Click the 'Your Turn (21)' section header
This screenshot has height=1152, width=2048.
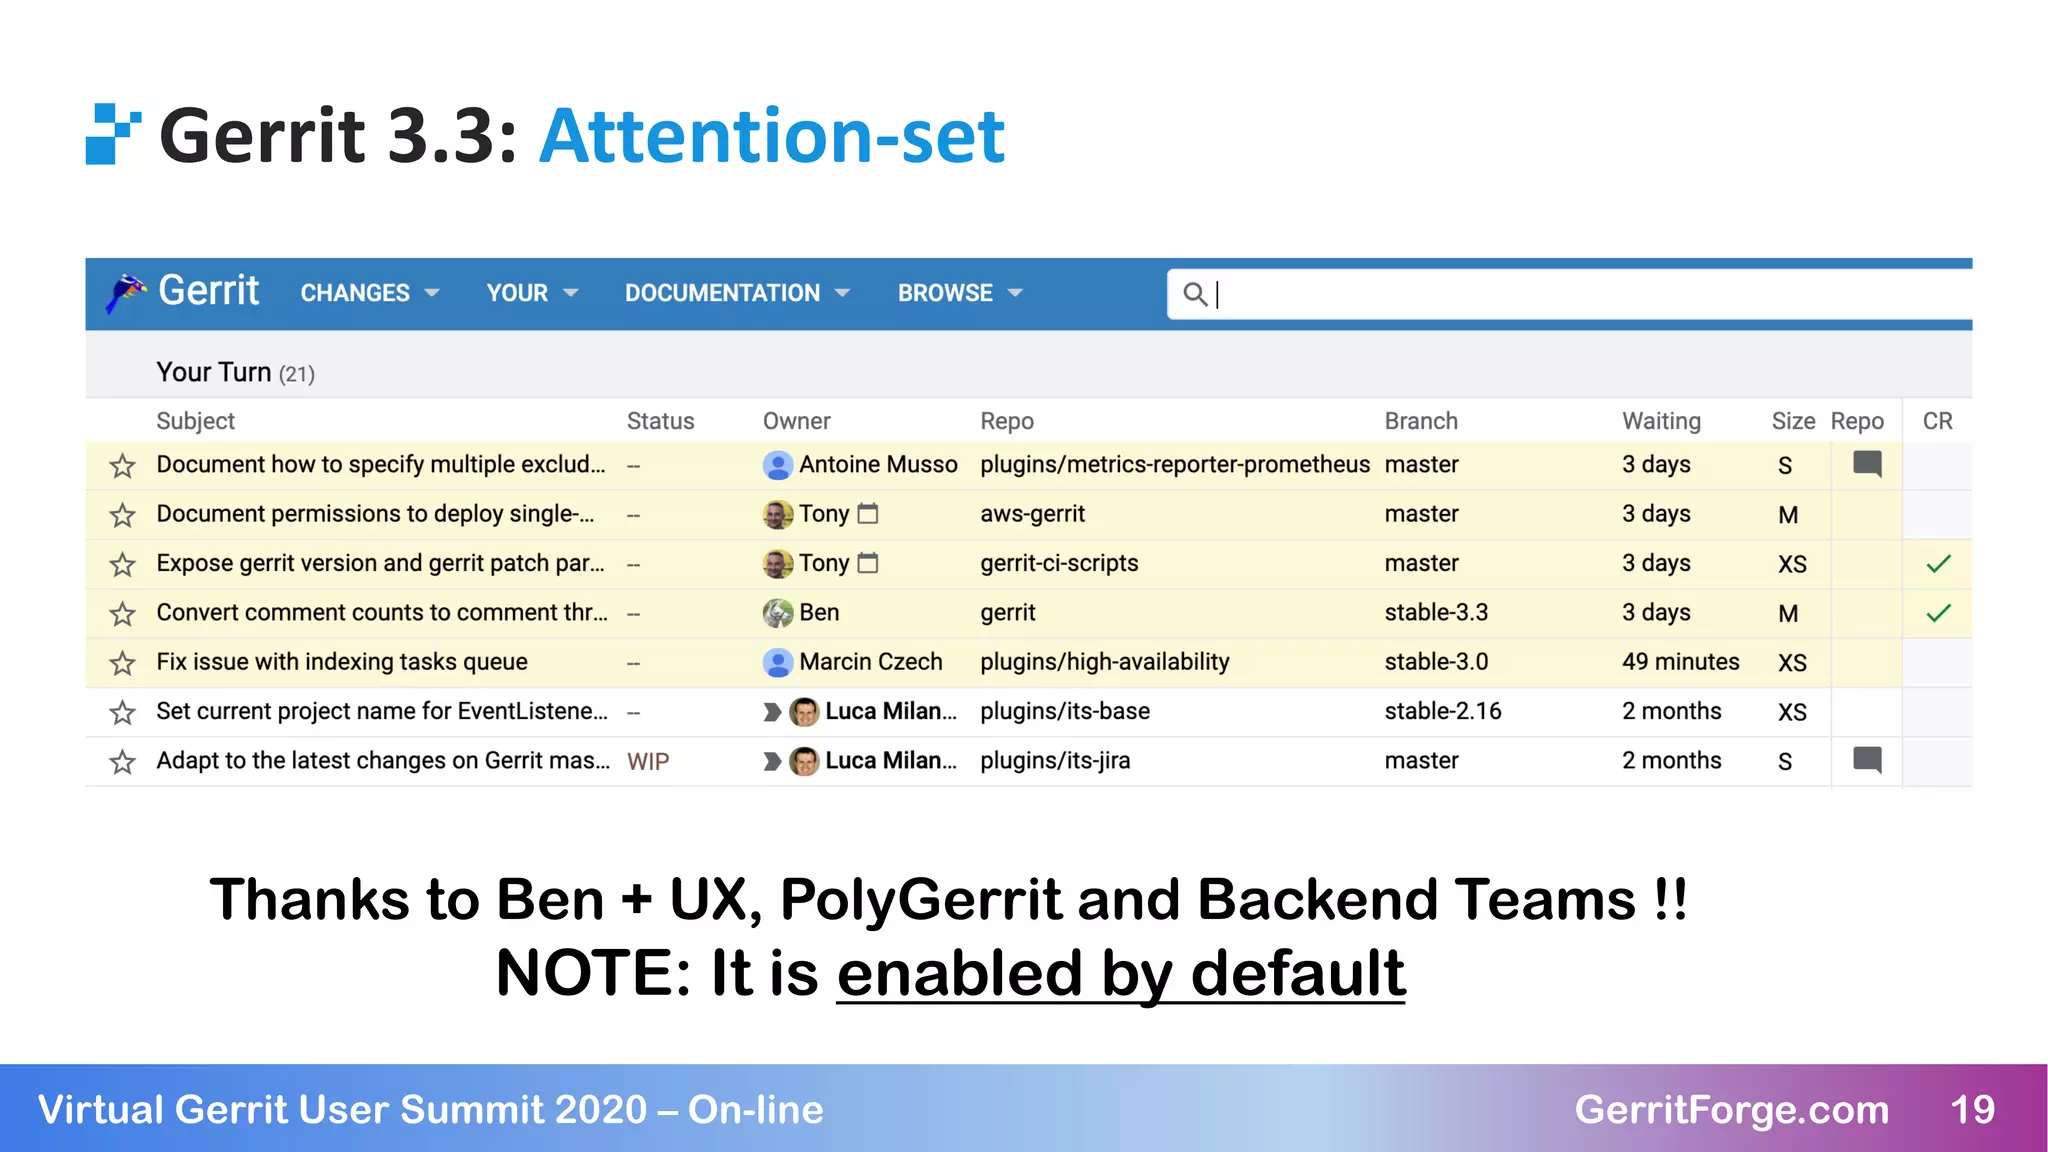click(x=235, y=372)
